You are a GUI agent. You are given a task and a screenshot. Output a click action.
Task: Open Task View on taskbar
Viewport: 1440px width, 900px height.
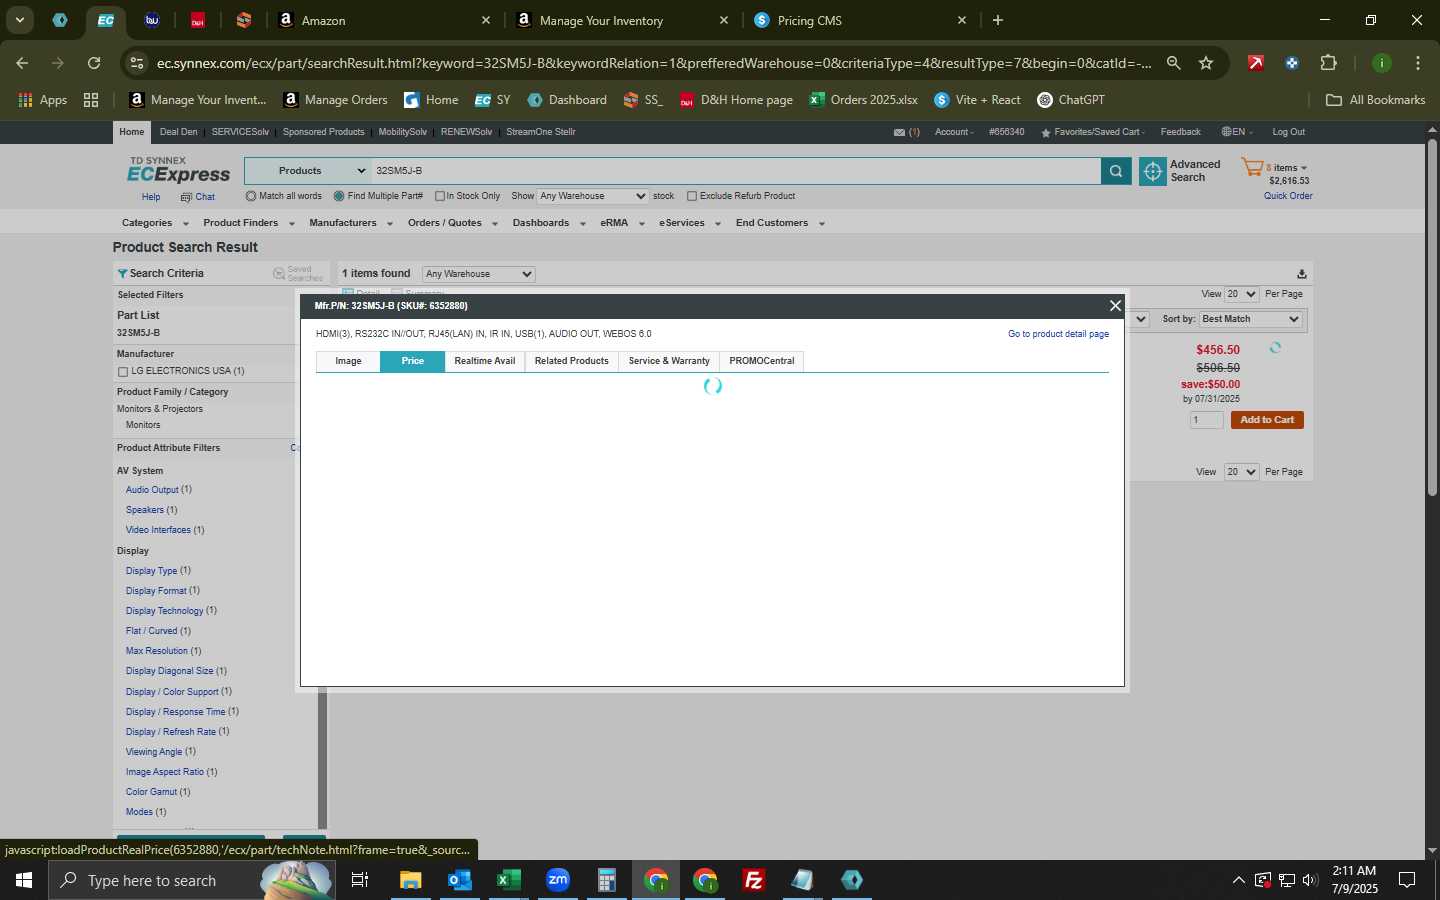(x=360, y=880)
